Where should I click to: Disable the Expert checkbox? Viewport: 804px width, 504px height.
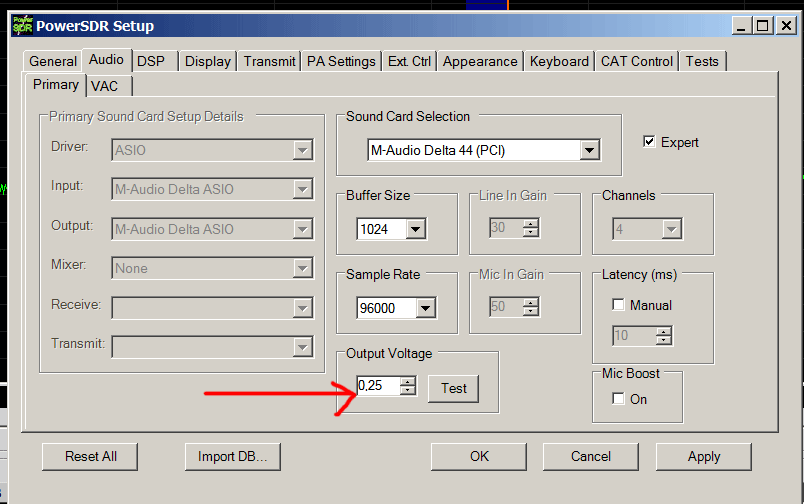pyautogui.click(x=649, y=142)
